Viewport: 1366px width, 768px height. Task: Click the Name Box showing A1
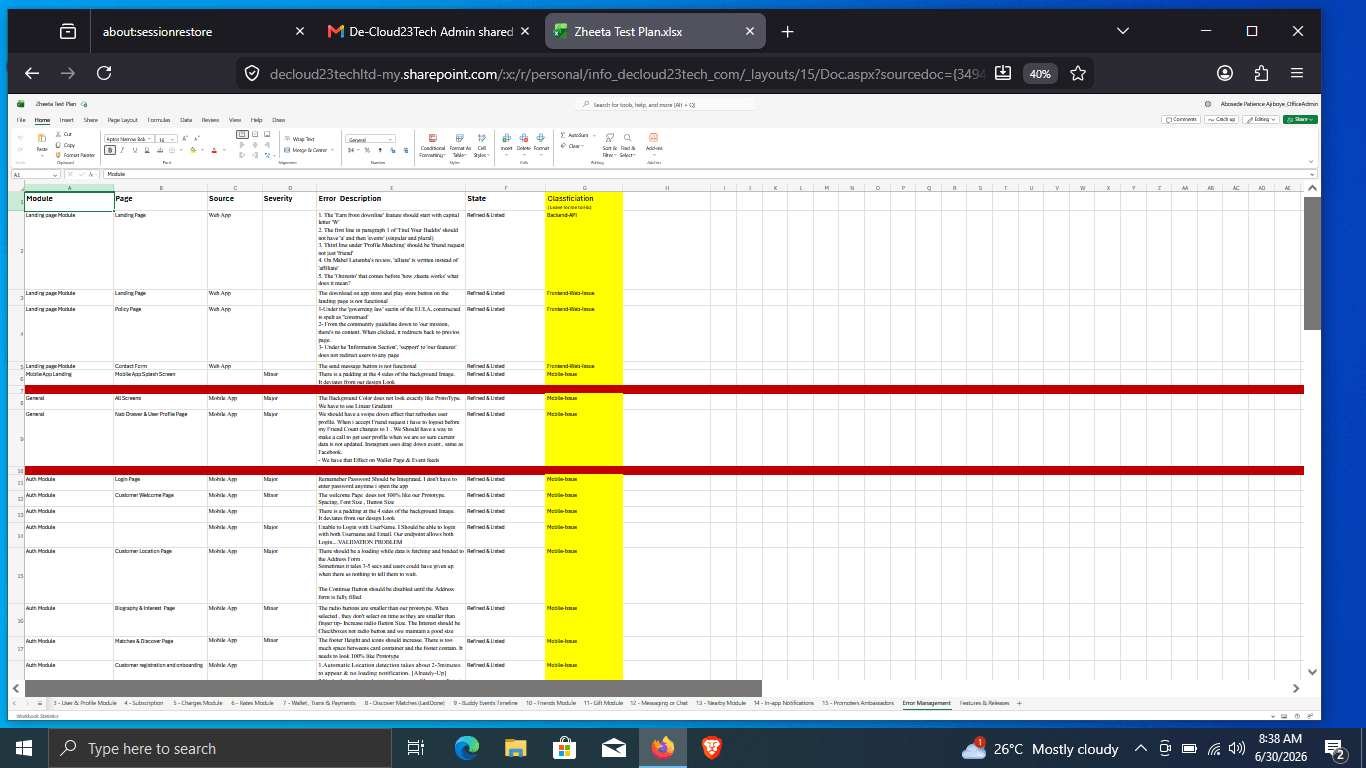tap(34, 174)
